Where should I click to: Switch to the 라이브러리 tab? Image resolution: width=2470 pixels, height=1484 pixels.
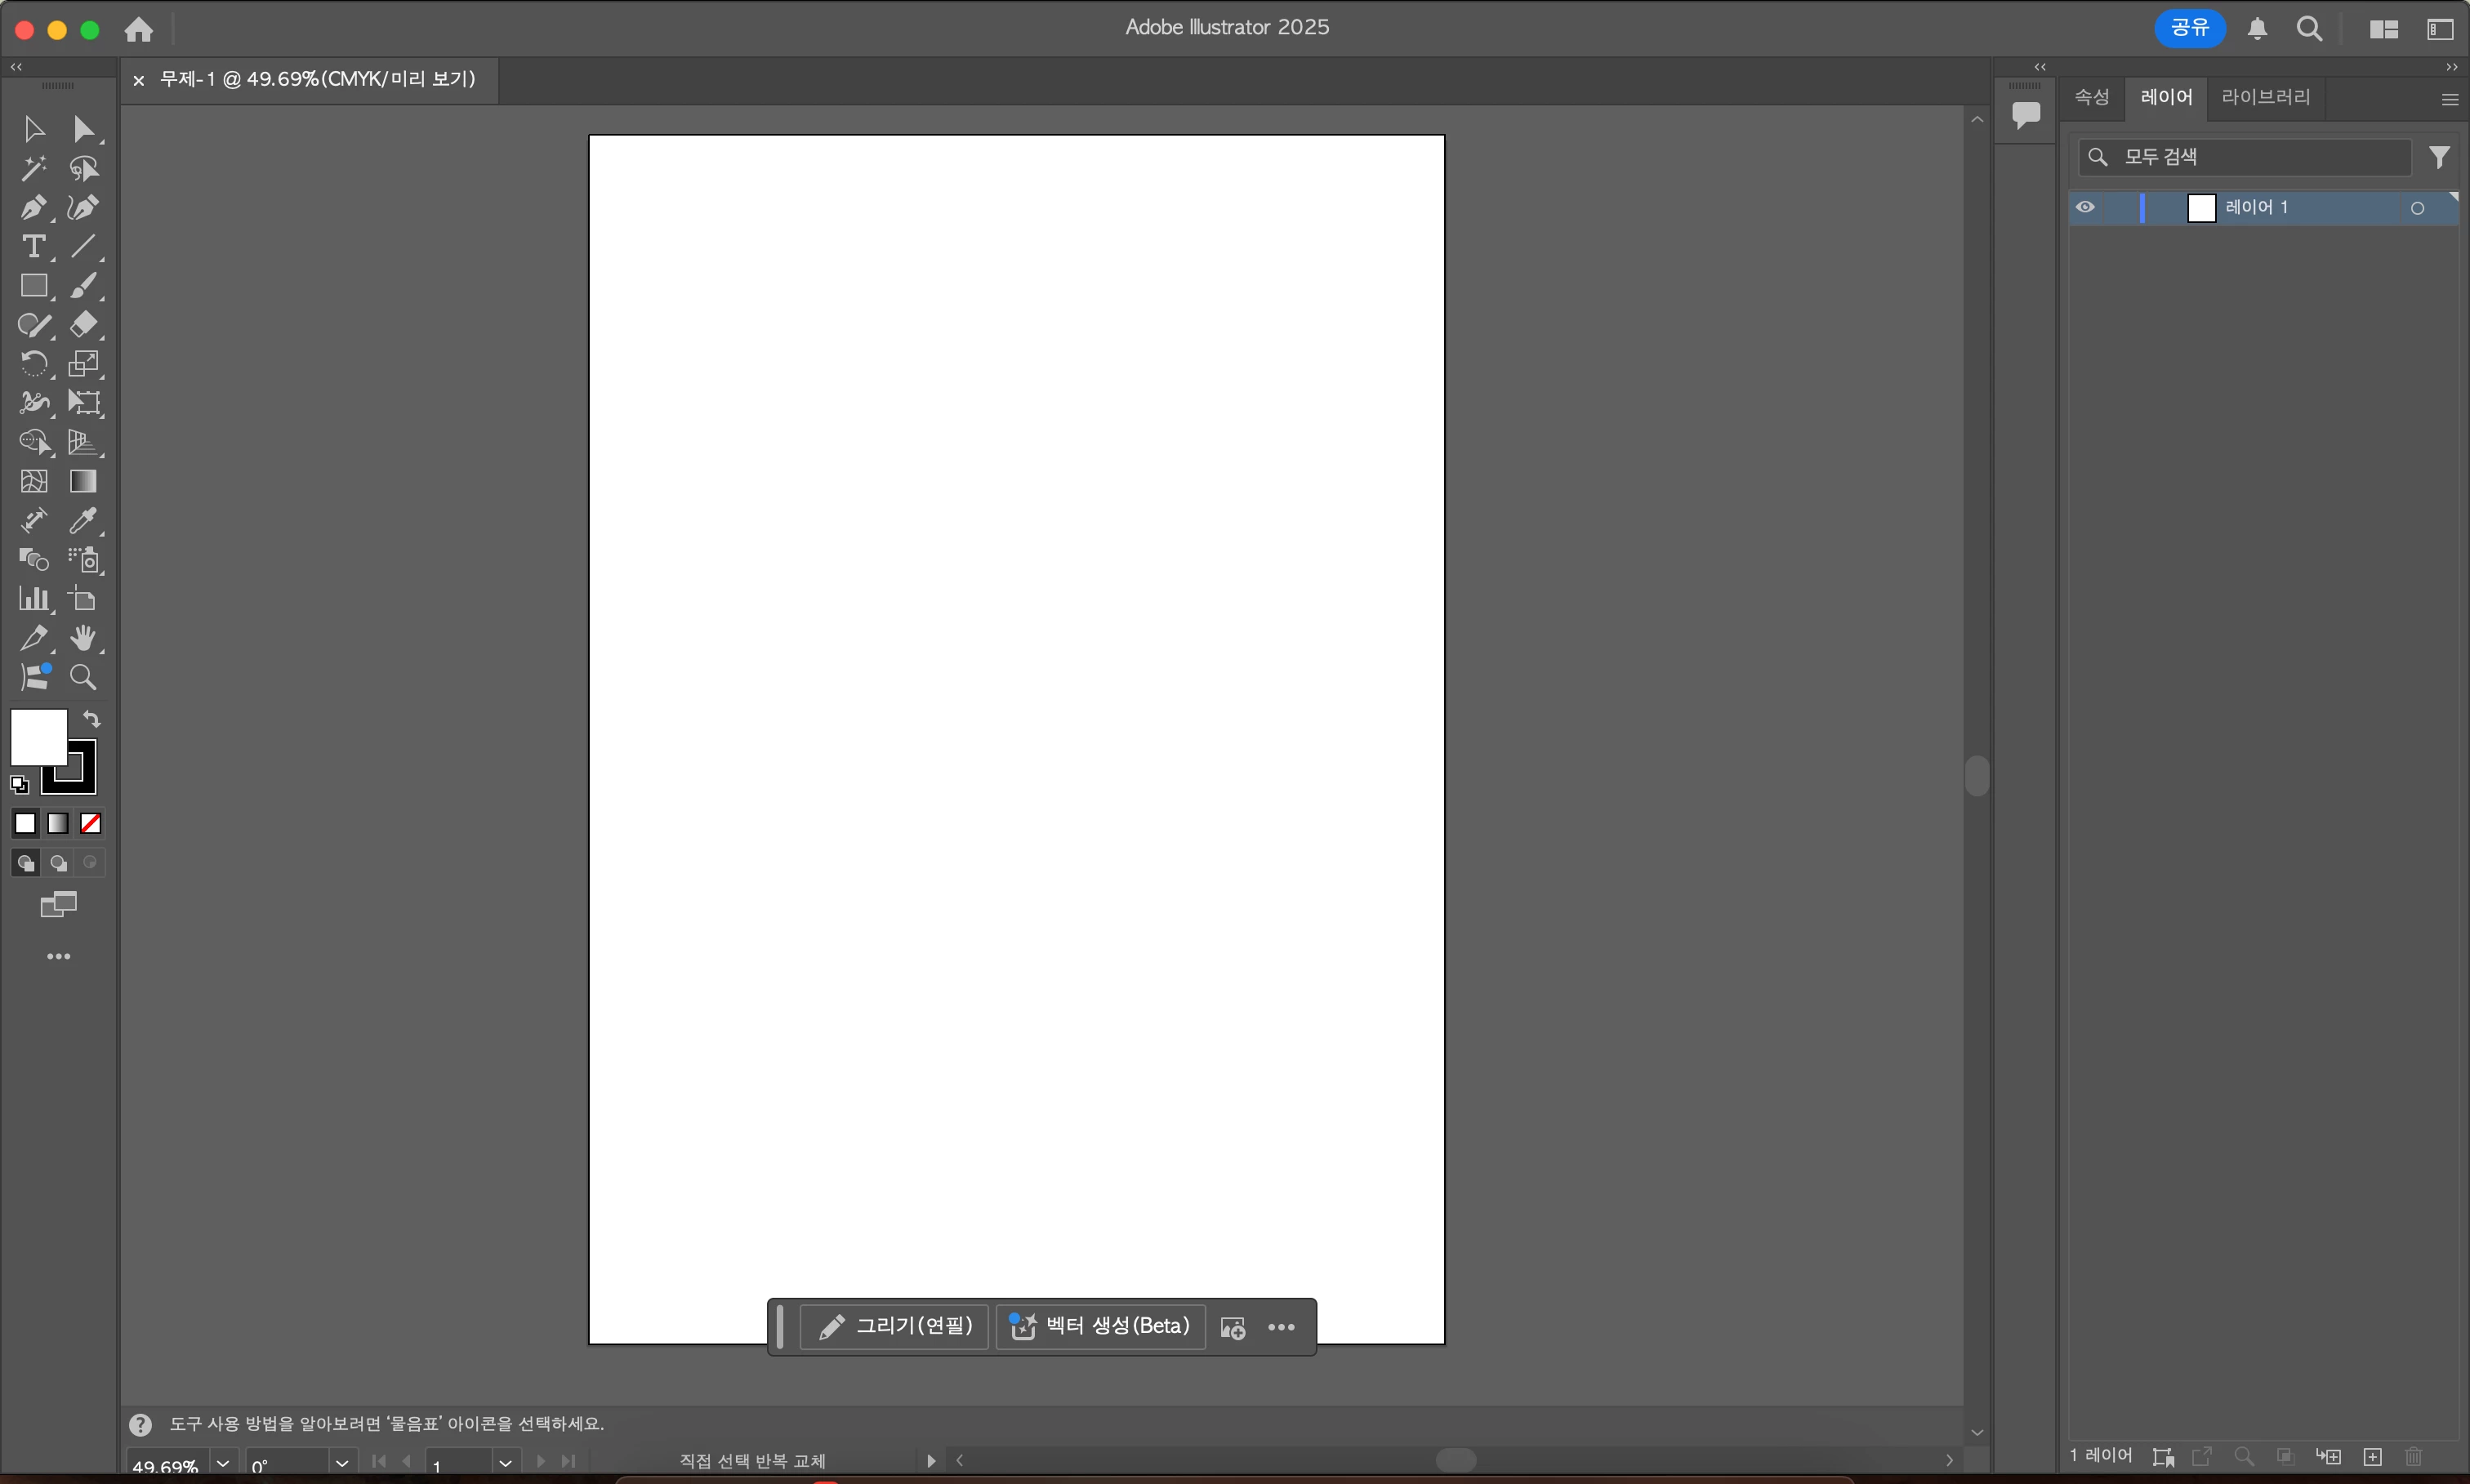tap(2265, 97)
